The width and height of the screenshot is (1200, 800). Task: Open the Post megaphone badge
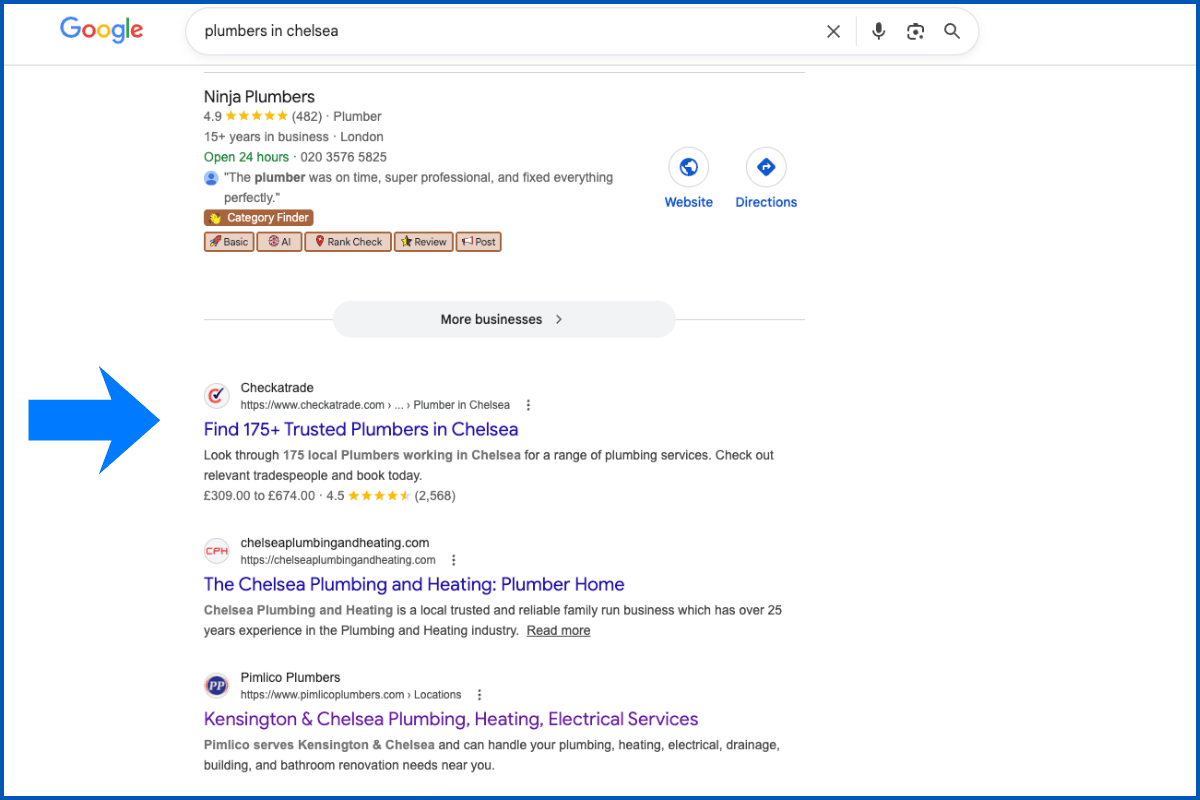pyautogui.click(x=478, y=241)
